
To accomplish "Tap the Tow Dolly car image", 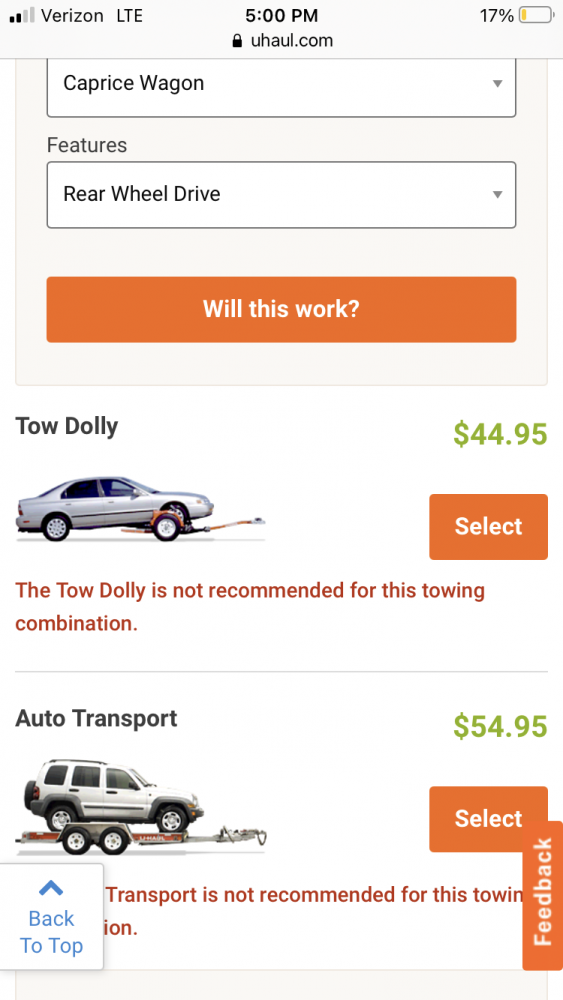I will pyautogui.click(x=140, y=509).
